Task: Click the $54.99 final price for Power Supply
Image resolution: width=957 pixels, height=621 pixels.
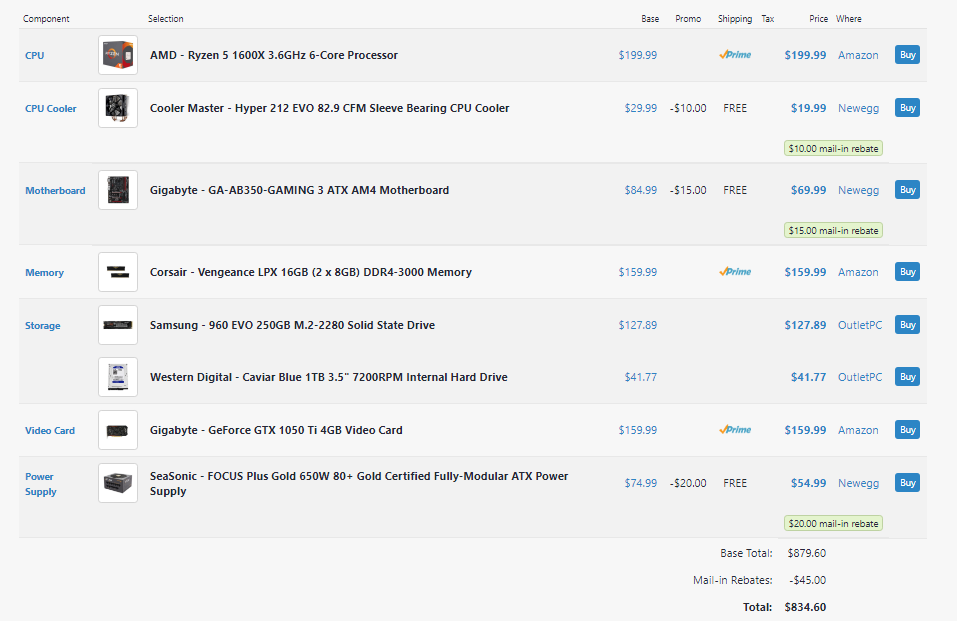Action: tap(808, 483)
